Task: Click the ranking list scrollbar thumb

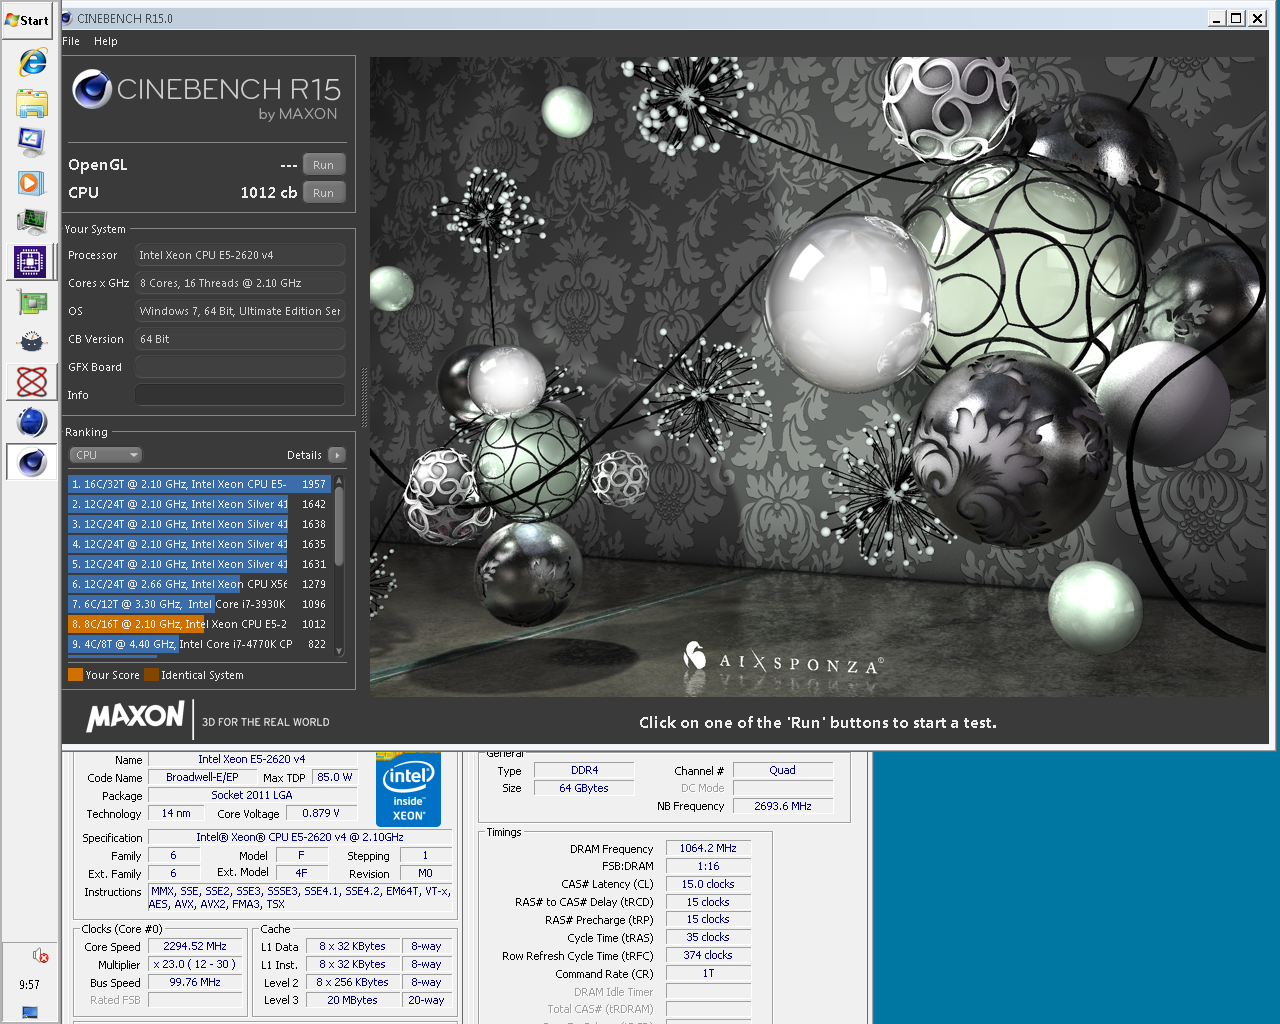Action: (x=340, y=525)
